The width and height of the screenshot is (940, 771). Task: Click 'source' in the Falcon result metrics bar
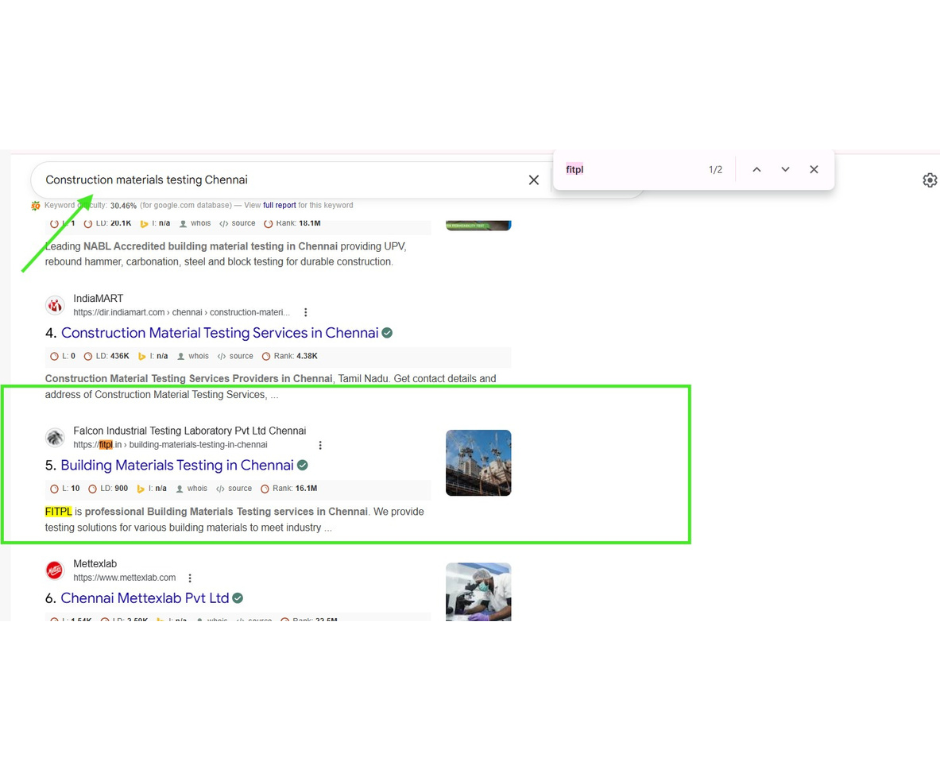point(234,489)
